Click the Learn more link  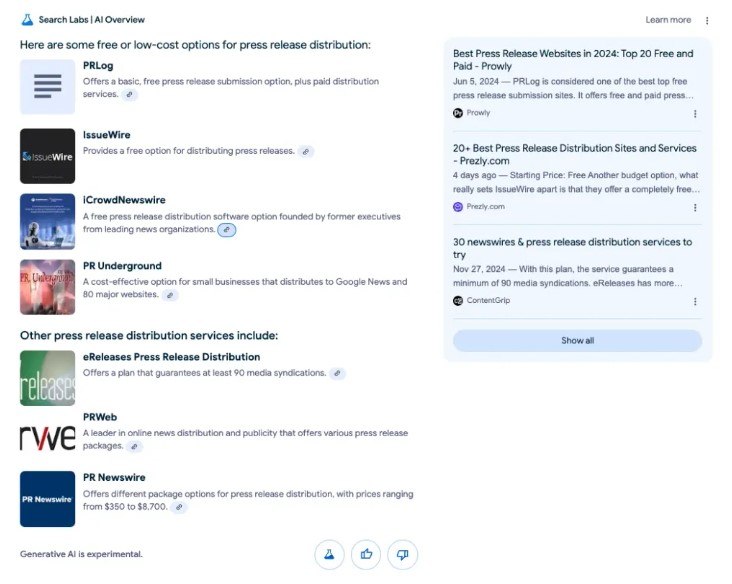(x=668, y=20)
